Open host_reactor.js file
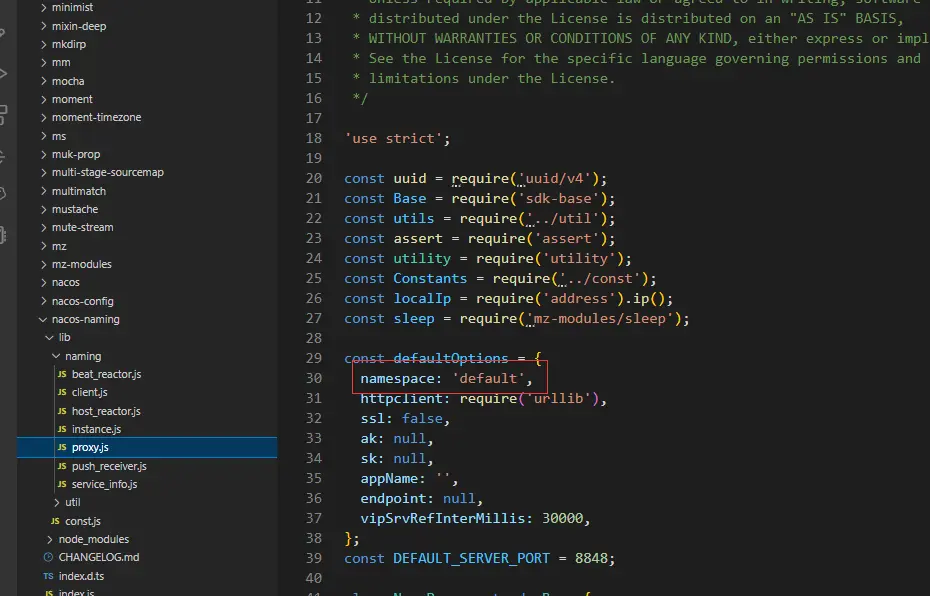Viewport: 930px width, 596px height. coord(106,411)
